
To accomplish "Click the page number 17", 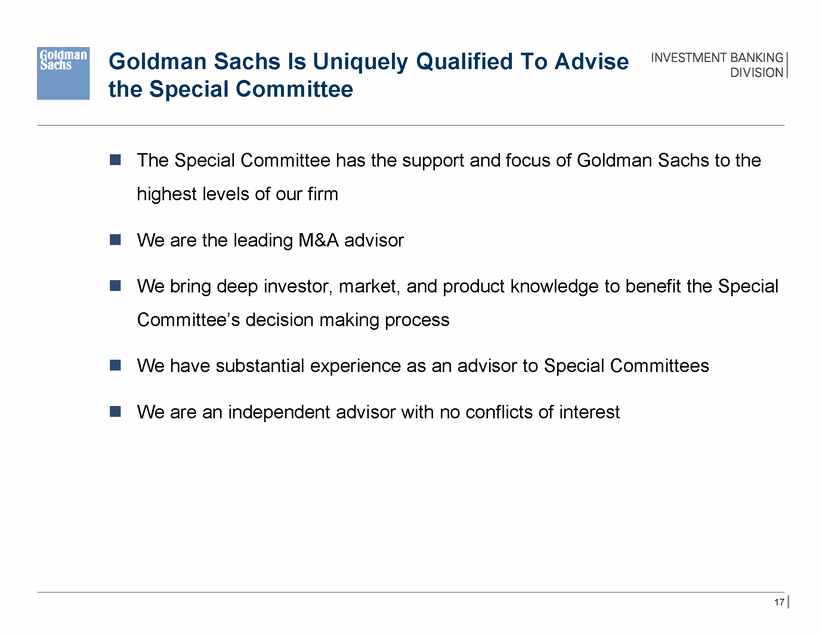I will (779, 602).
